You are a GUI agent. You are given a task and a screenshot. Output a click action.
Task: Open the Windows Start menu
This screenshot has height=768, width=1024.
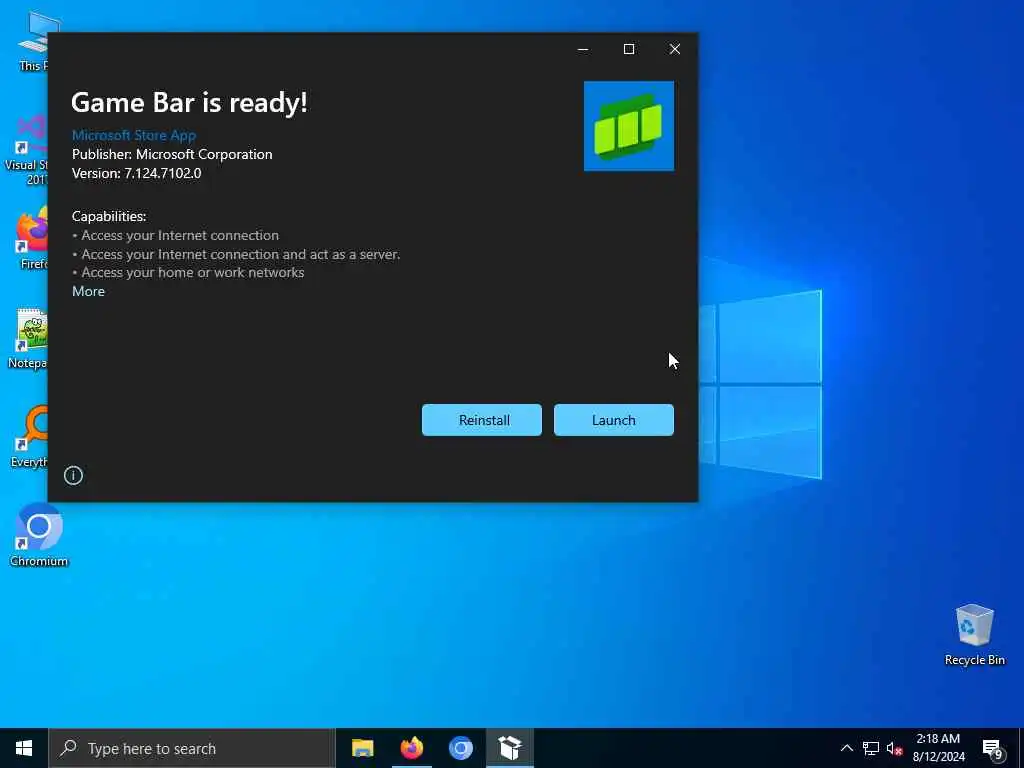coord(24,748)
